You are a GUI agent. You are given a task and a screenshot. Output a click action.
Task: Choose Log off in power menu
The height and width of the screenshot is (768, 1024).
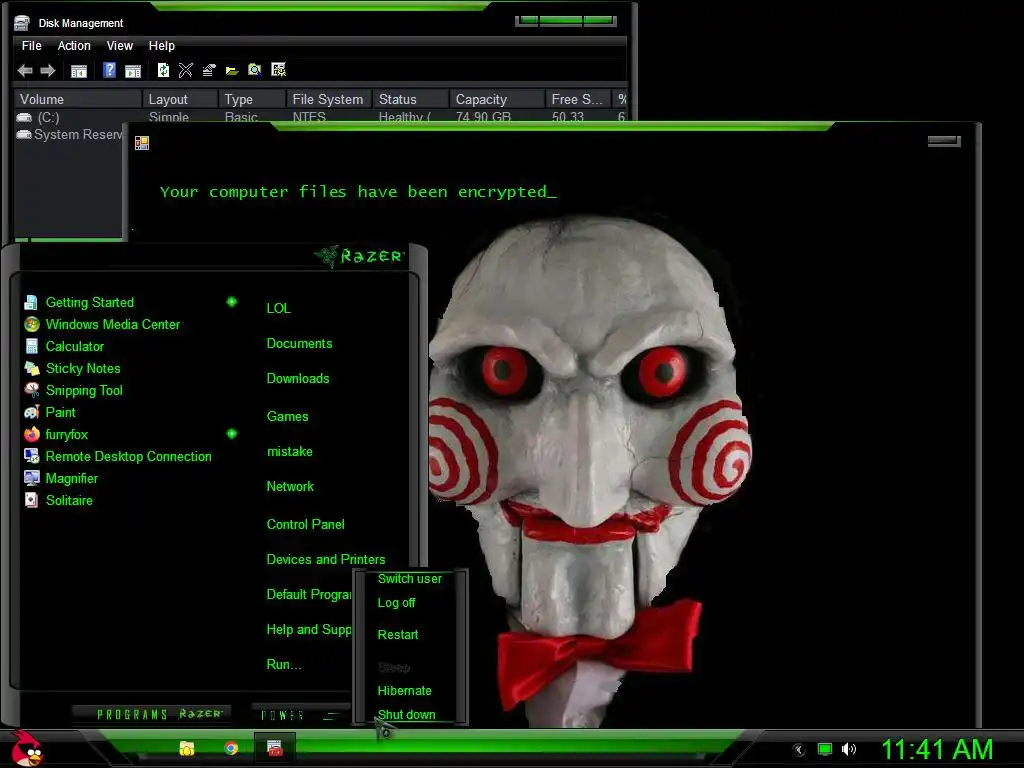[x=396, y=603]
